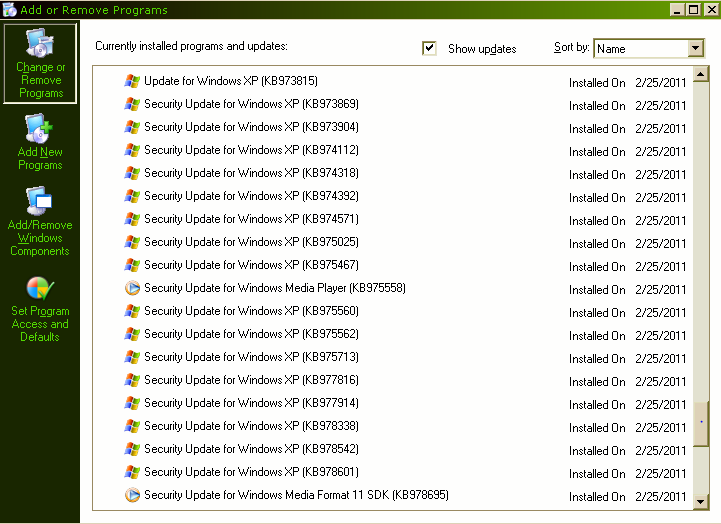Screen dimensions: 721x524
Task: Click the scrollbar up arrow
Action: point(700,74)
